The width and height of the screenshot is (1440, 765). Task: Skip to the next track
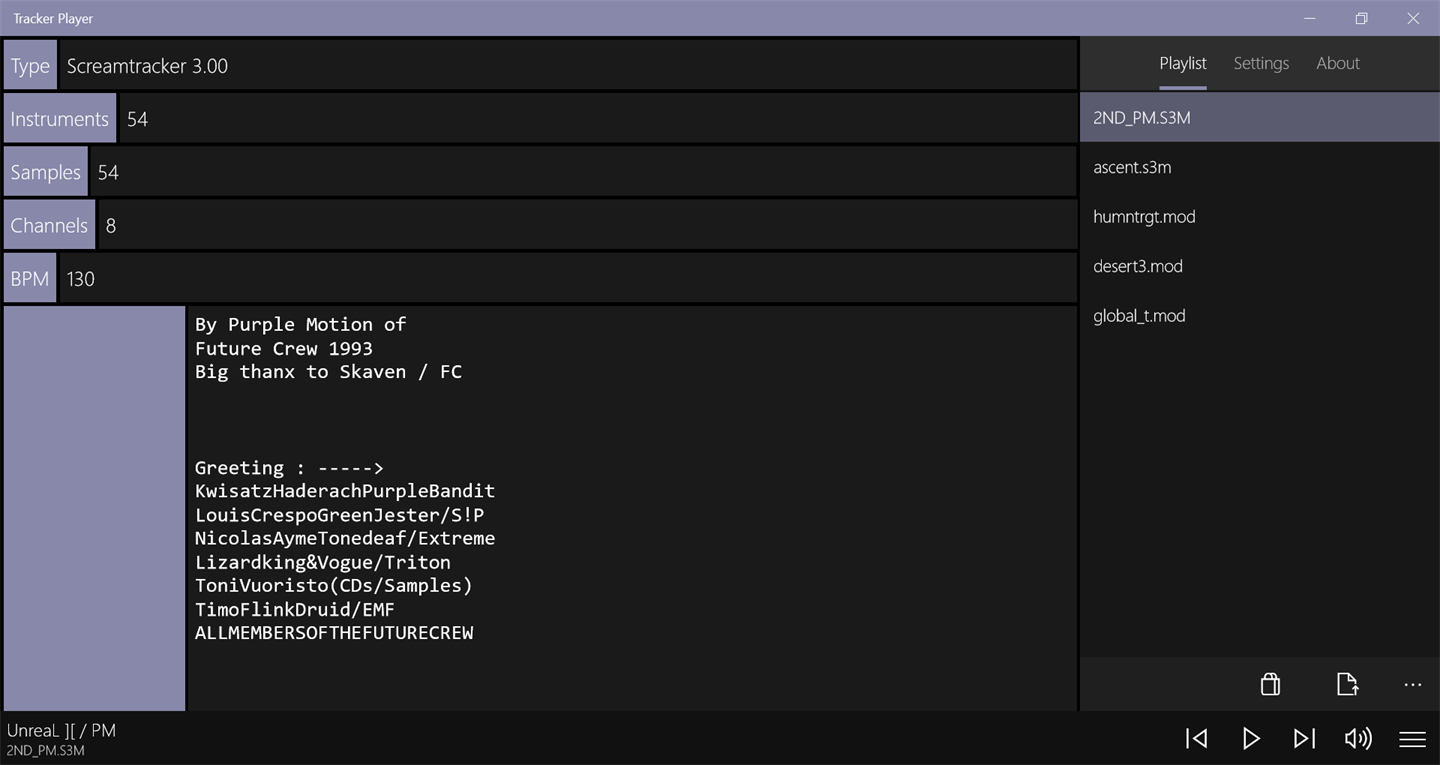coord(1304,738)
